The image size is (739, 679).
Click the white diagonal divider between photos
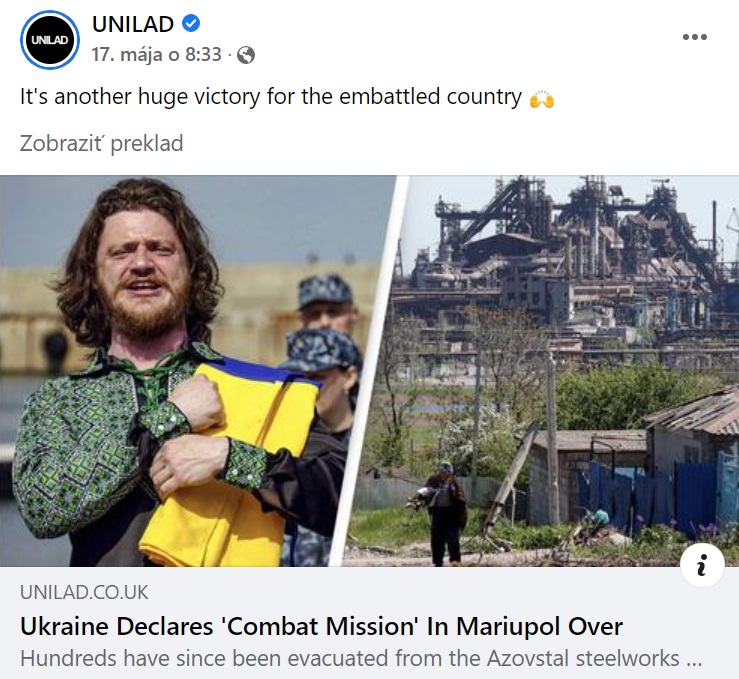tap(370, 371)
